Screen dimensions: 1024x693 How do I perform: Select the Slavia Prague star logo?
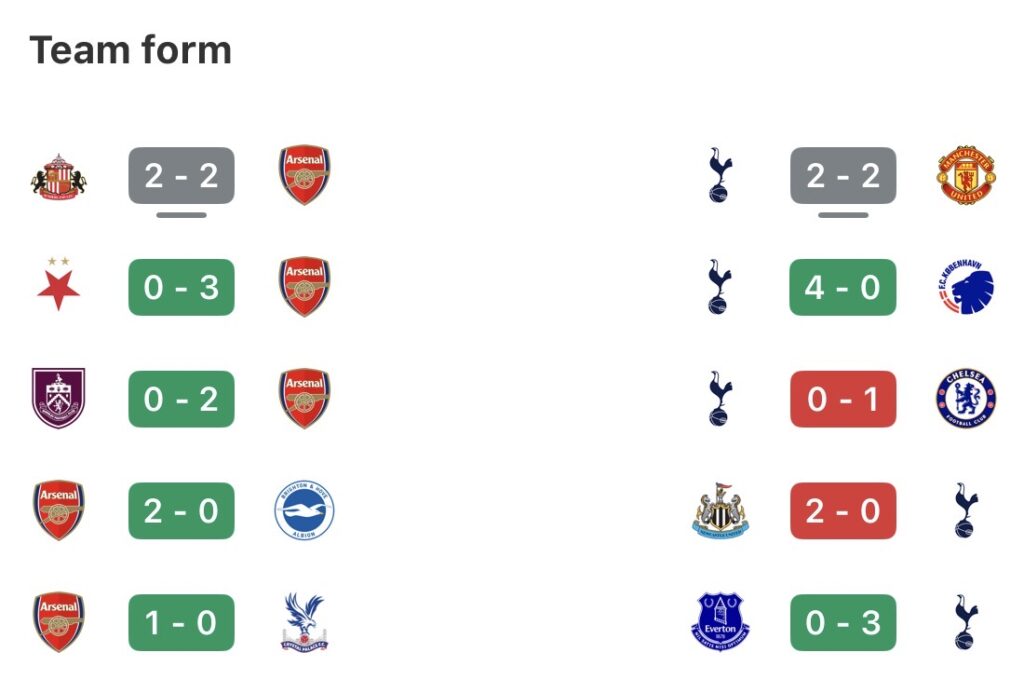coord(58,287)
